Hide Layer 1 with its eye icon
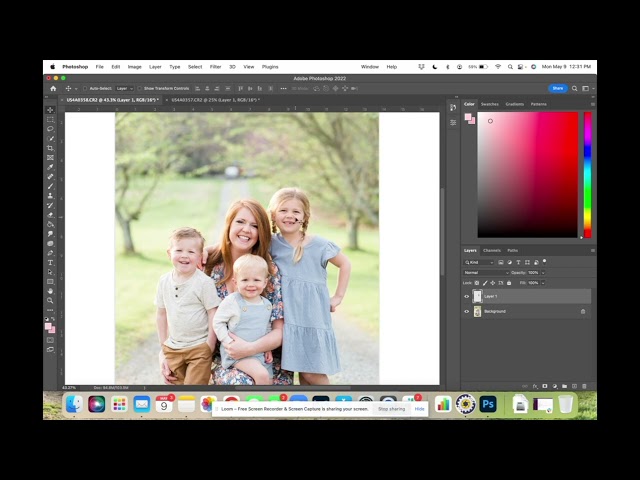The image size is (640, 480). coord(467,296)
